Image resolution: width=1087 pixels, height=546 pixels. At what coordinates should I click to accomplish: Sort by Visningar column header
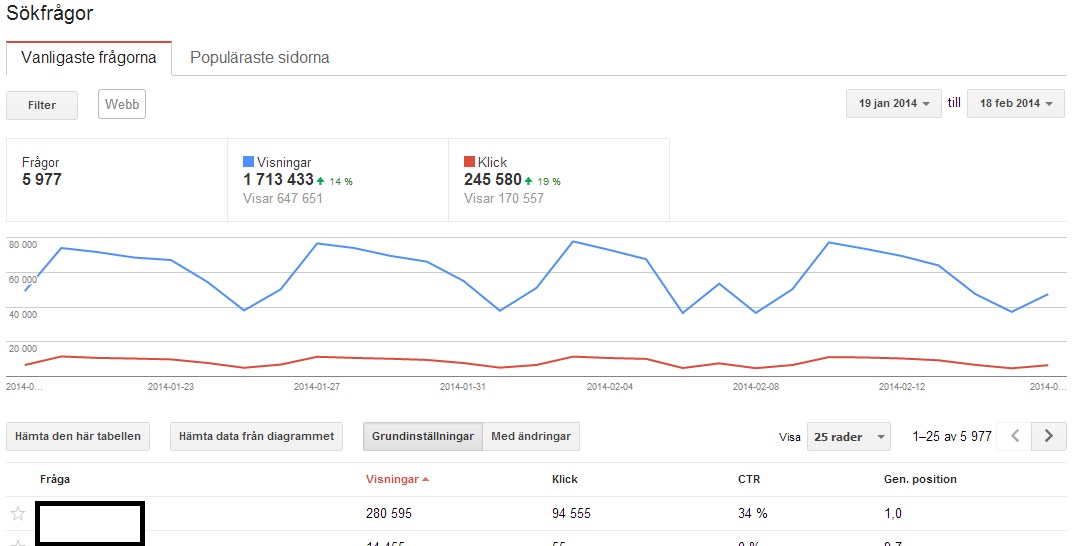coord(397,479)
